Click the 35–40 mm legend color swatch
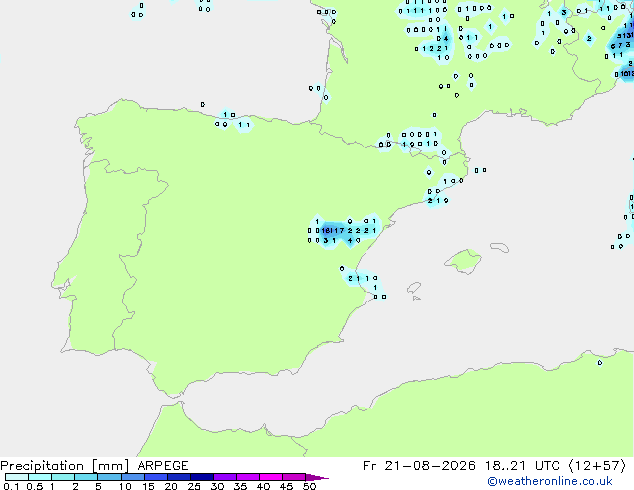This screenshot has width=634, height=490. (x=248, y=477)
